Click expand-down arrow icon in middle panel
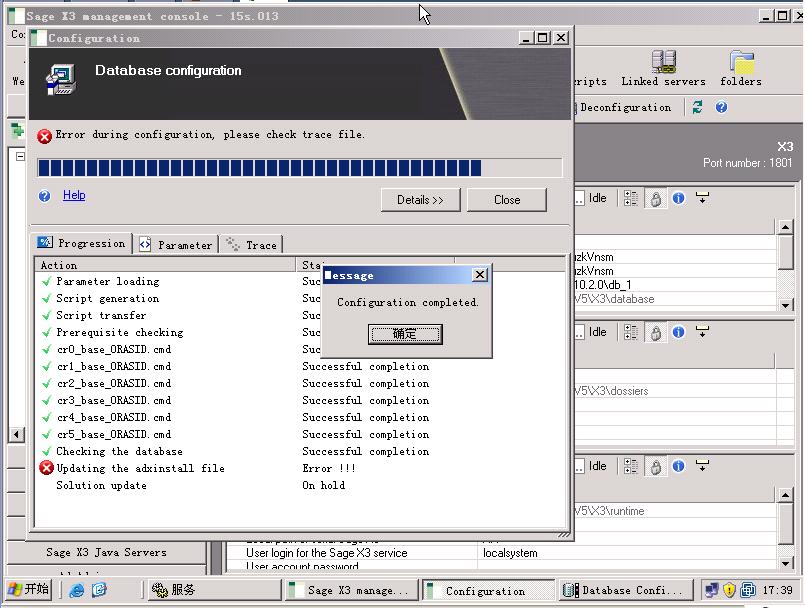The width and height of the screenshot is (805, 608). point(702,332)
